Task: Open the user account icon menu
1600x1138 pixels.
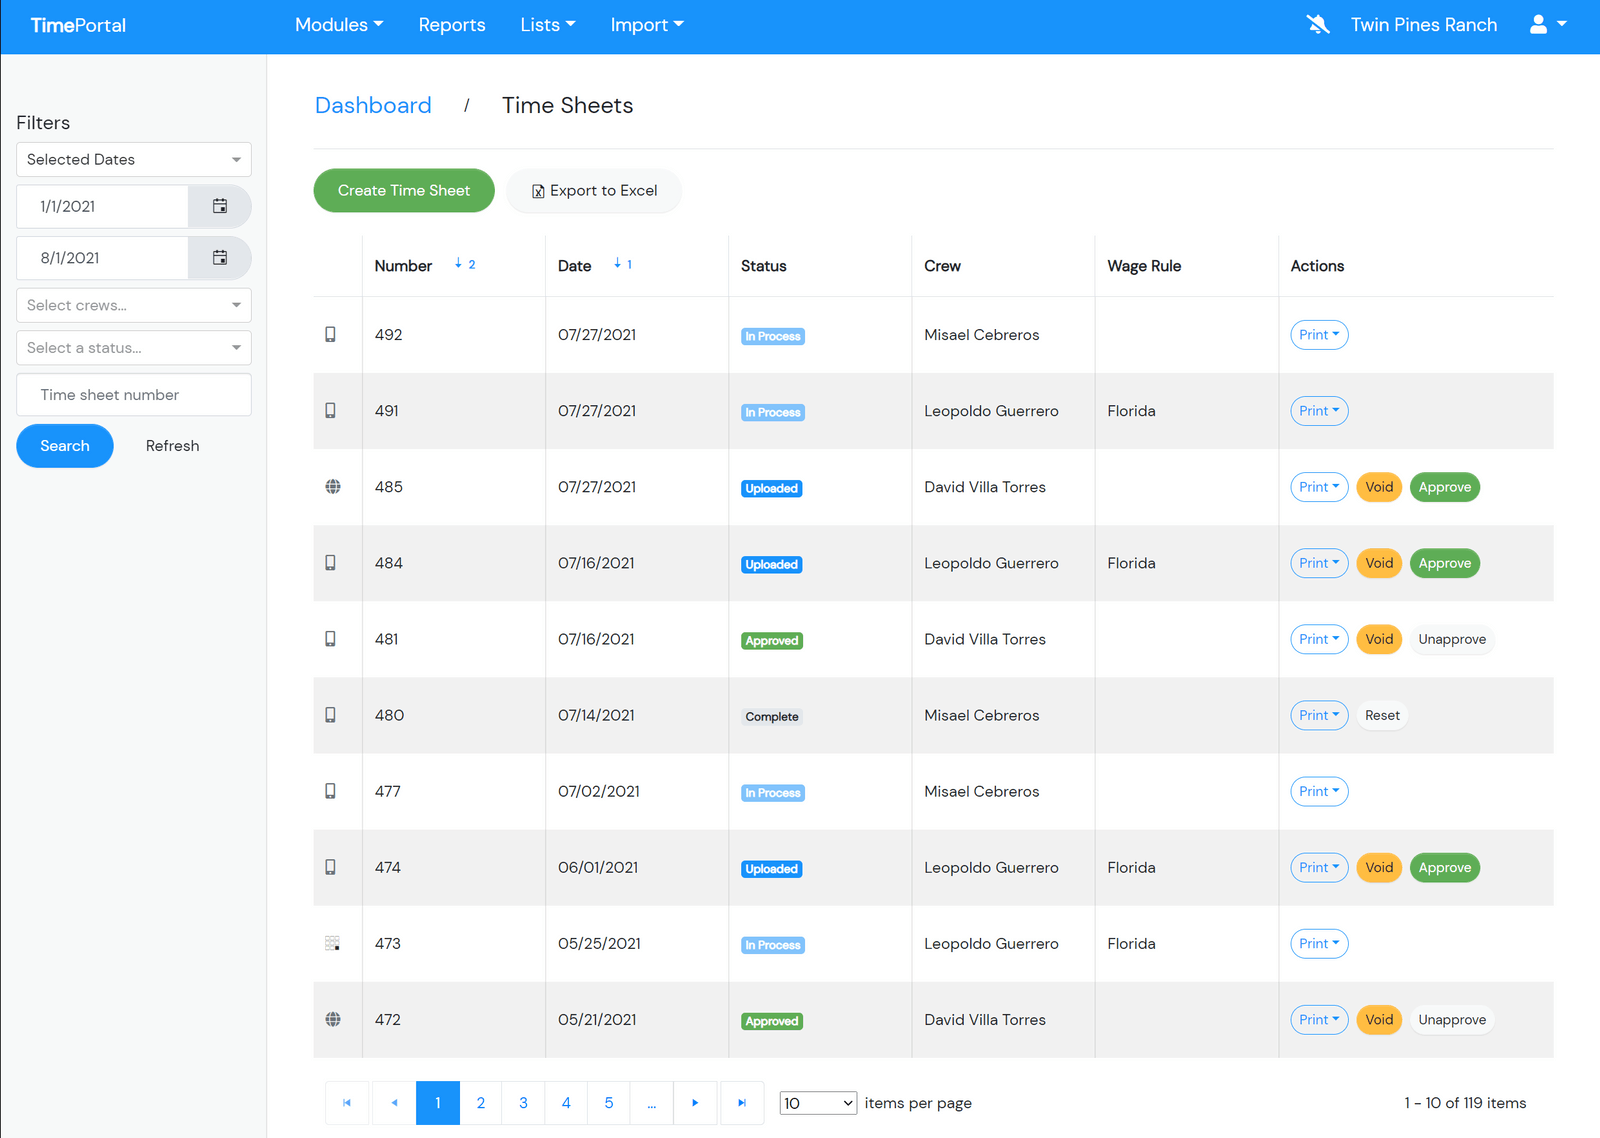Action: click(x=1546, y=24)
